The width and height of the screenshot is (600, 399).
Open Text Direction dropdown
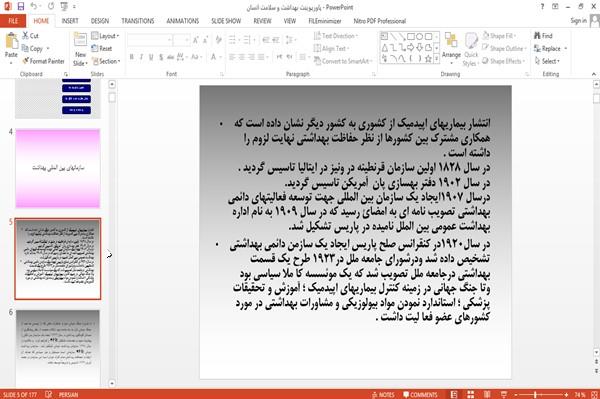pyautogui.click(x=336, y=36)
